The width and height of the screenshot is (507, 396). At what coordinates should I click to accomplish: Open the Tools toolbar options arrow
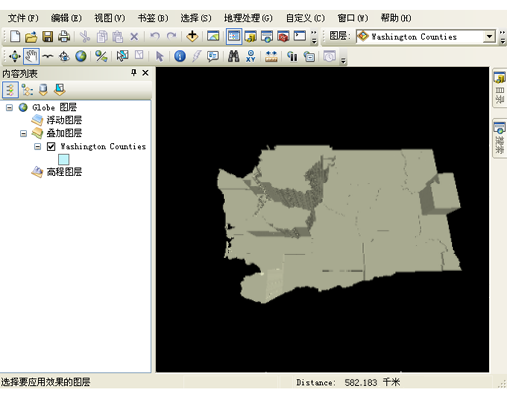point(343,60)
